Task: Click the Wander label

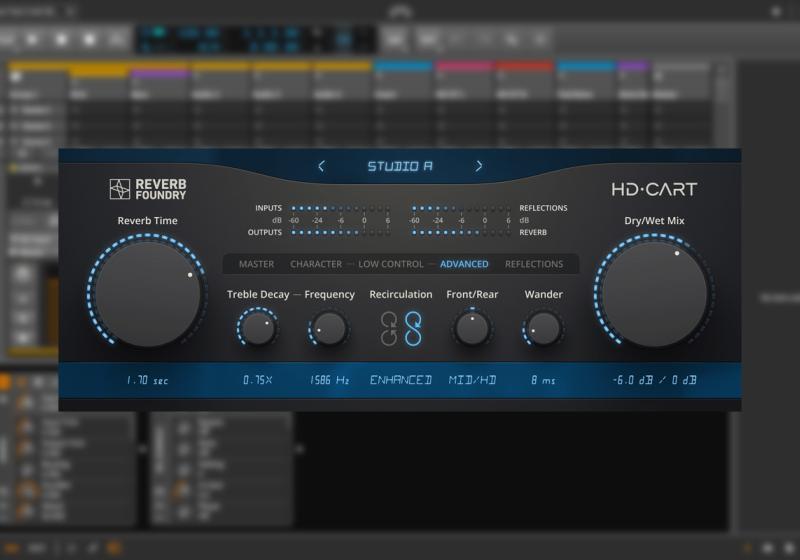Action: (x=544, y=294)
